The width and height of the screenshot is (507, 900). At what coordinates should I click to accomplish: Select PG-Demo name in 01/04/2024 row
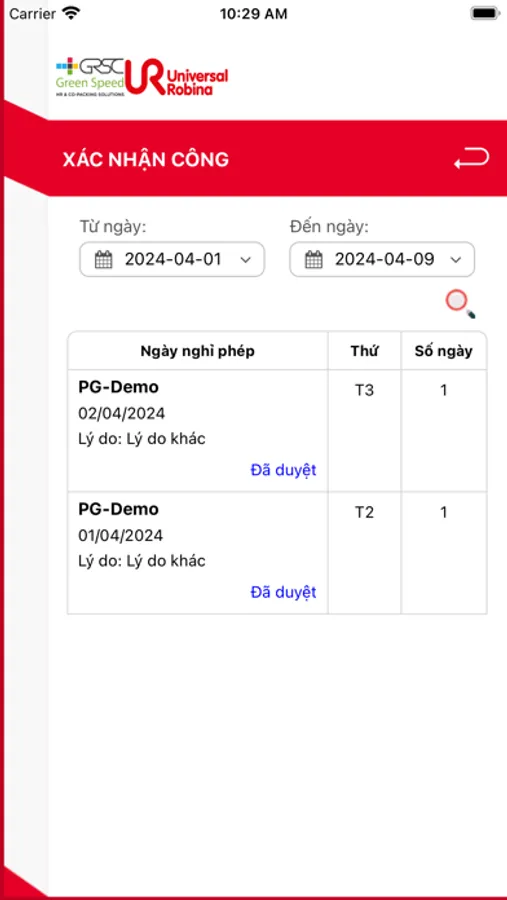point(118,509)
